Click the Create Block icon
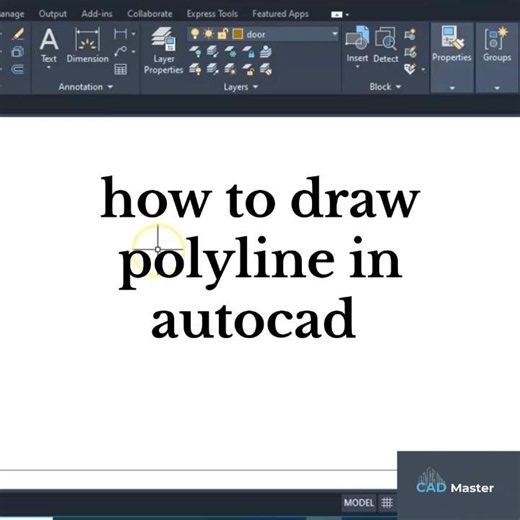Image resolution: width=520 pixels, height=520 pixels. 410,34
